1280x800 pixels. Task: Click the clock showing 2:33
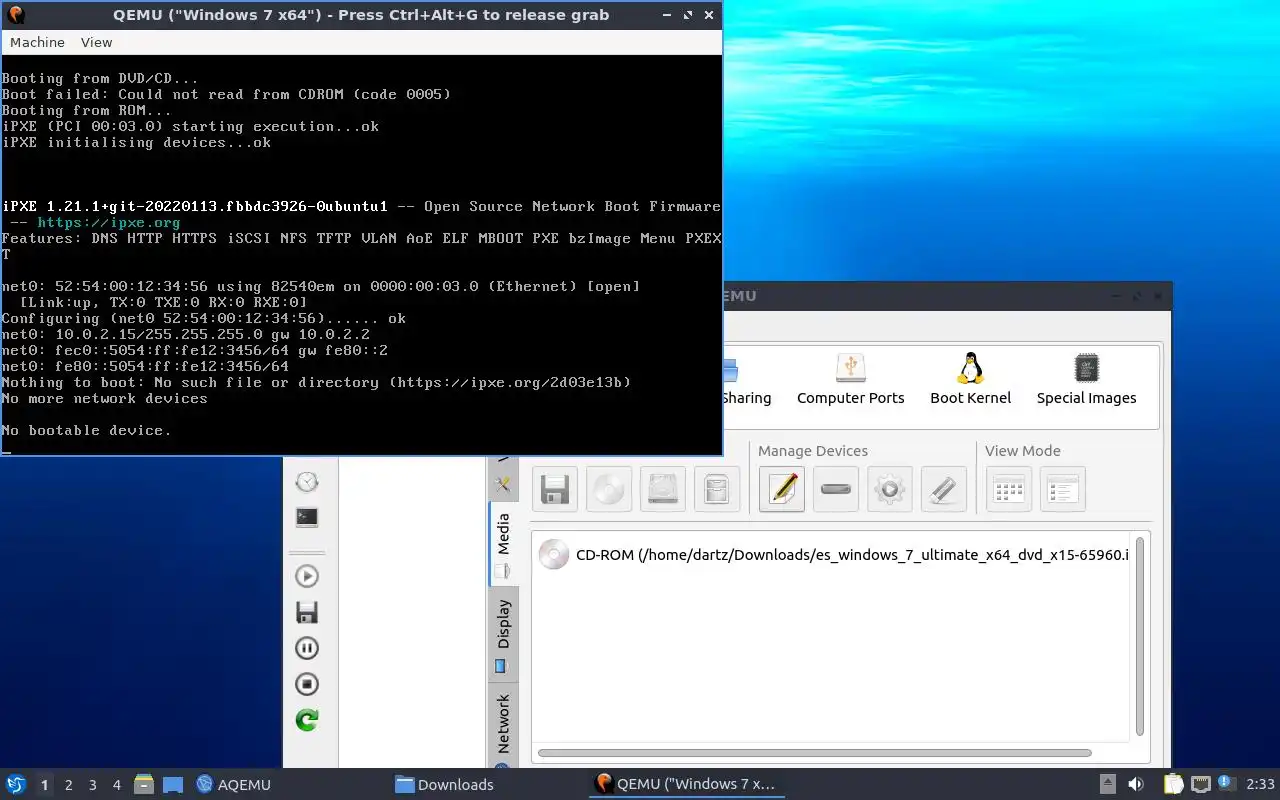click(x=1260, y=785)
